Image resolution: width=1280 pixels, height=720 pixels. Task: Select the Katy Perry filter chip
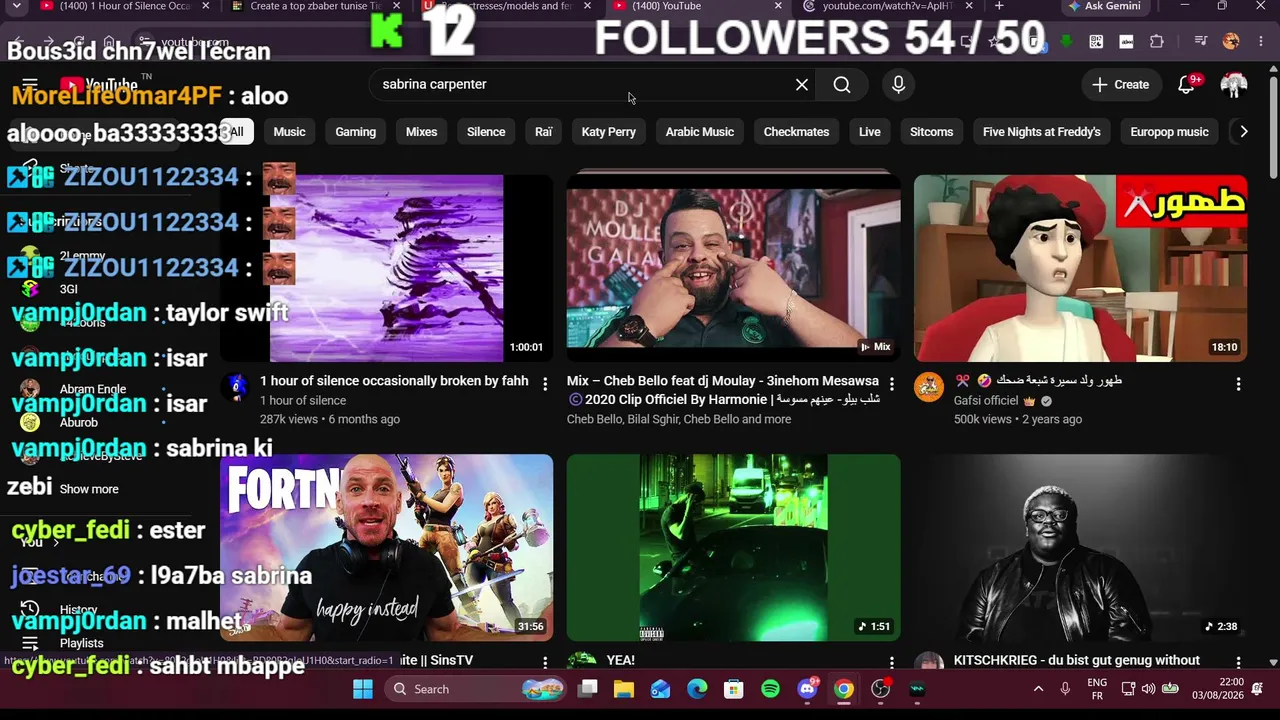click(x=609, y=132)
